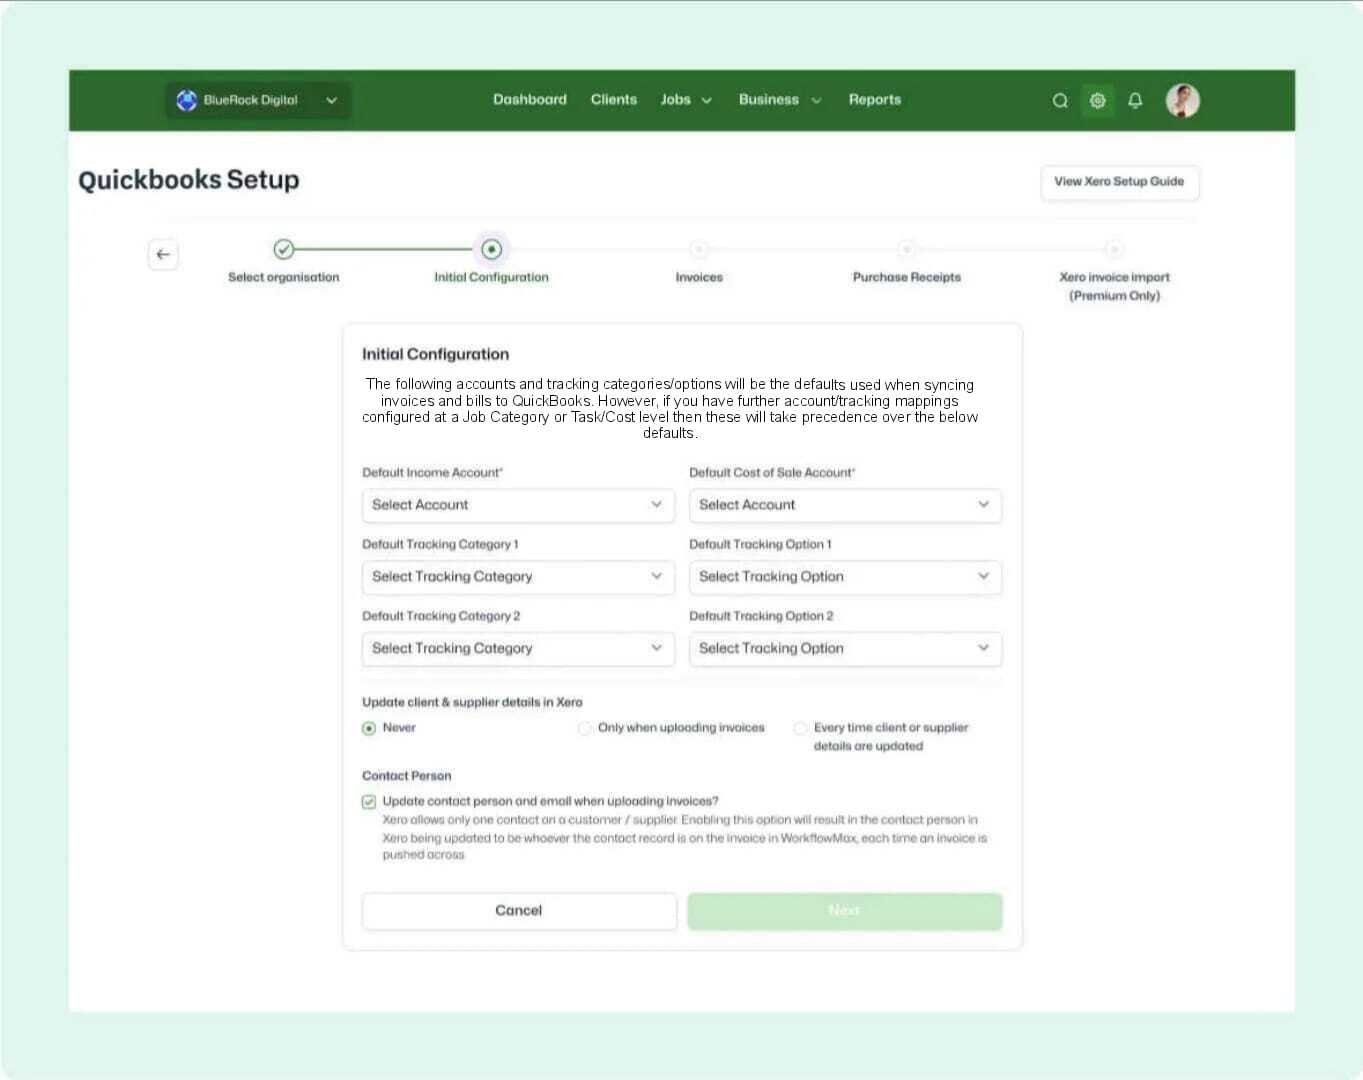Click the Purchase Receipts step label
This screenshot has height=1080, width=1363.
(x=907, y=278)
